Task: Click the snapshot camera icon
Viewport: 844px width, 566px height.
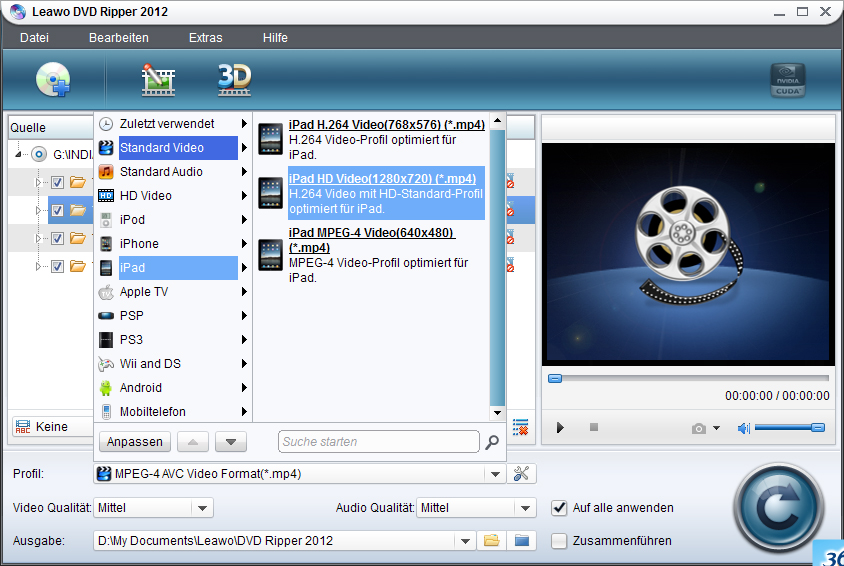Action: (699, 428)
